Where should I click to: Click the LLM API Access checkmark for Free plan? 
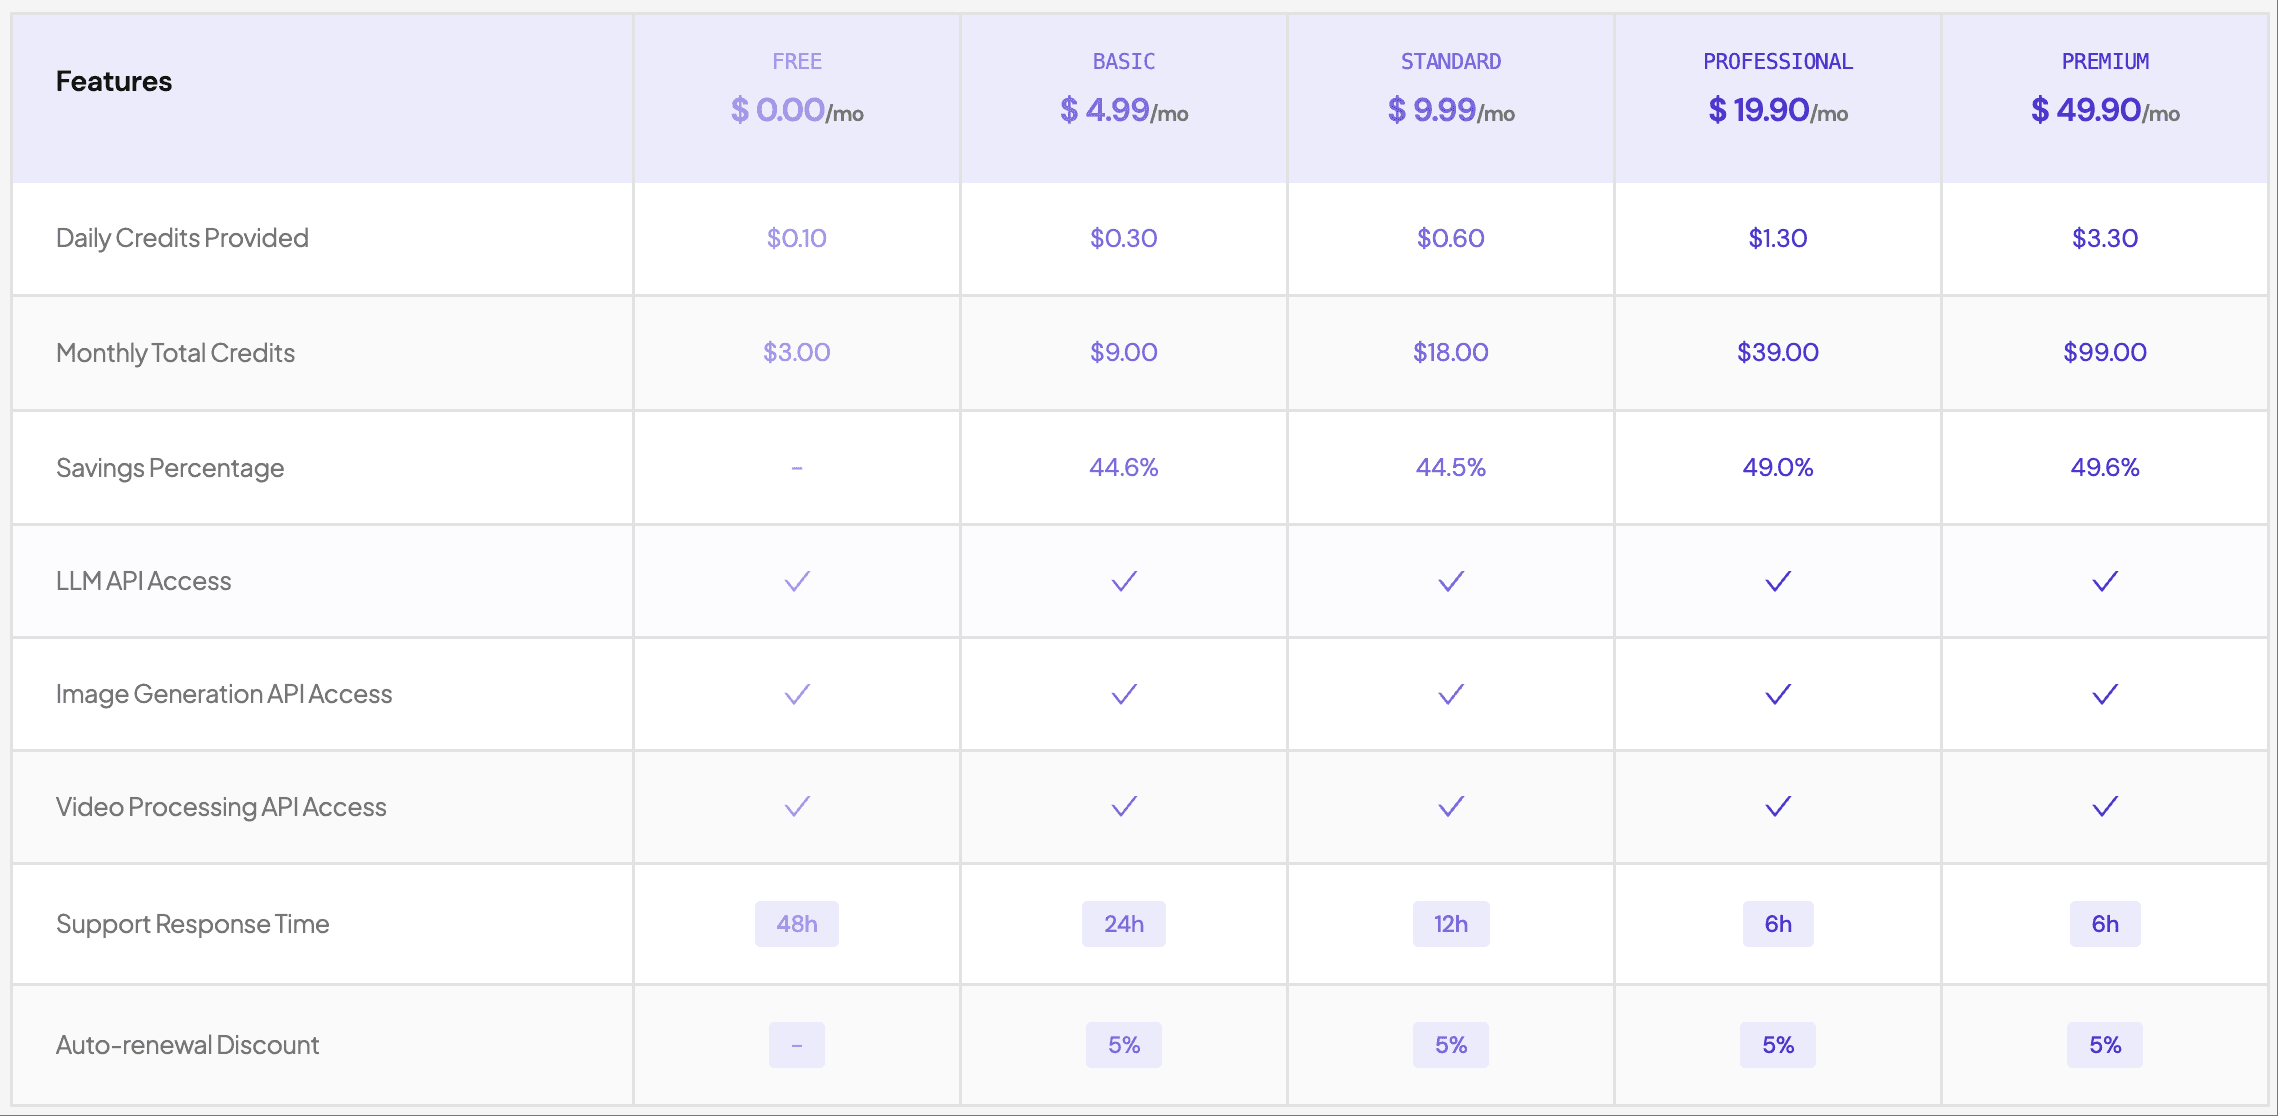pos(797,581)
